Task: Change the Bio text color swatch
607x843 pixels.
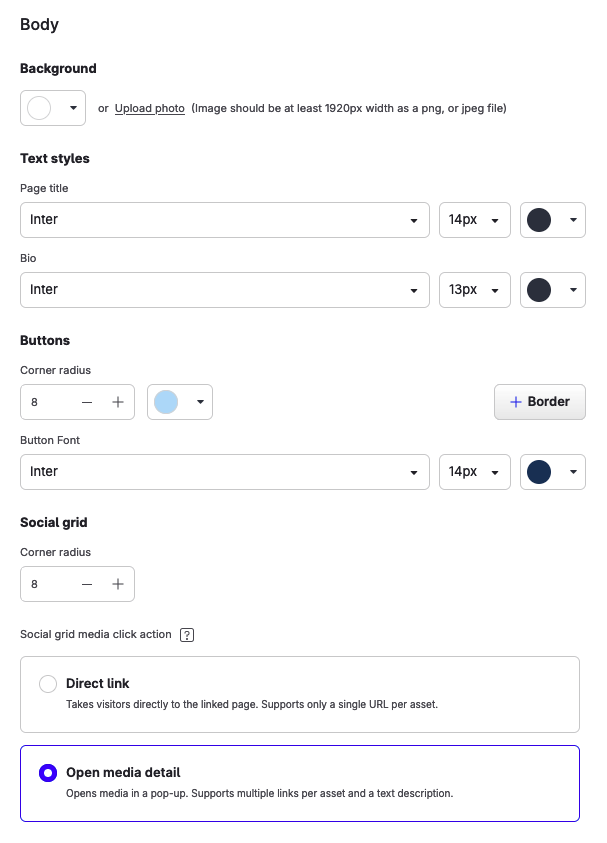Action: tap(552, 290)
